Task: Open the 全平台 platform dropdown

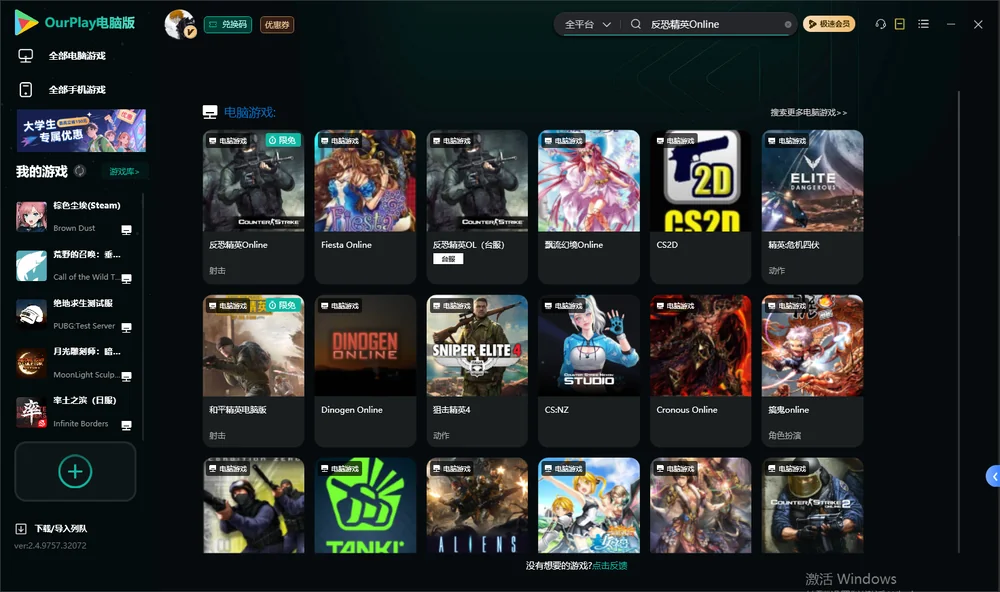Action: click(x=587, y=24)
